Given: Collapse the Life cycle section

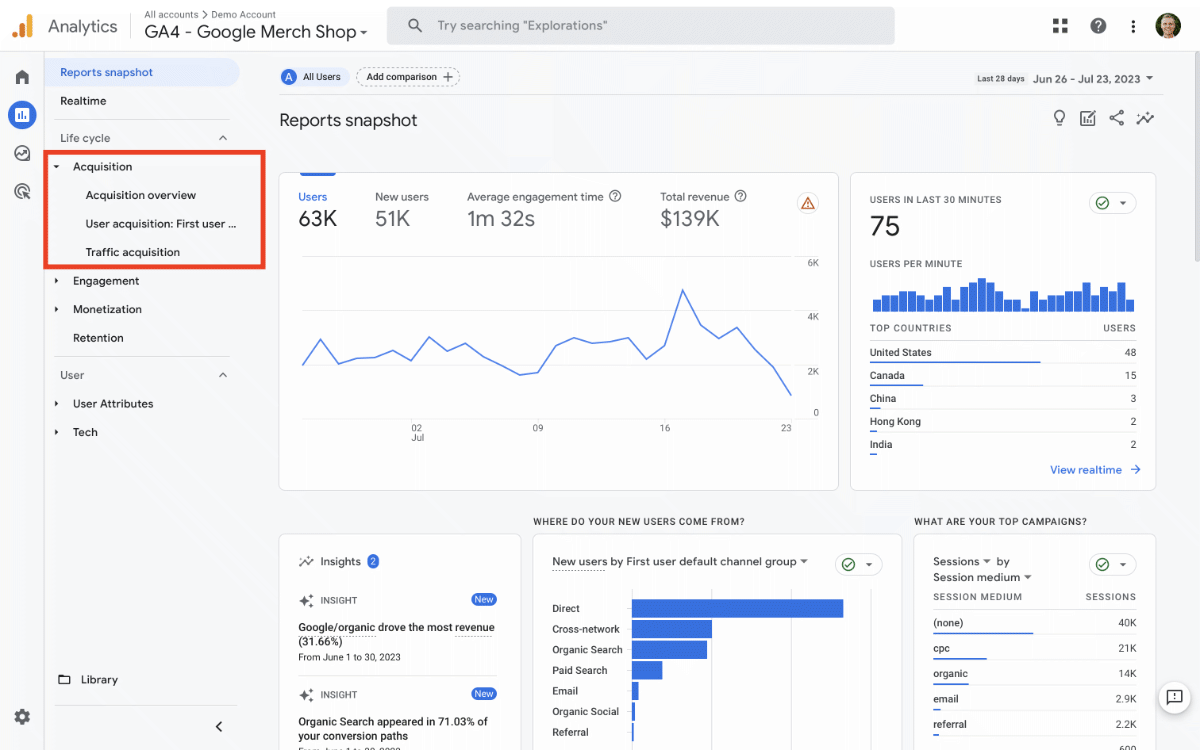Looking at the screenshot, I should [225, 137].
